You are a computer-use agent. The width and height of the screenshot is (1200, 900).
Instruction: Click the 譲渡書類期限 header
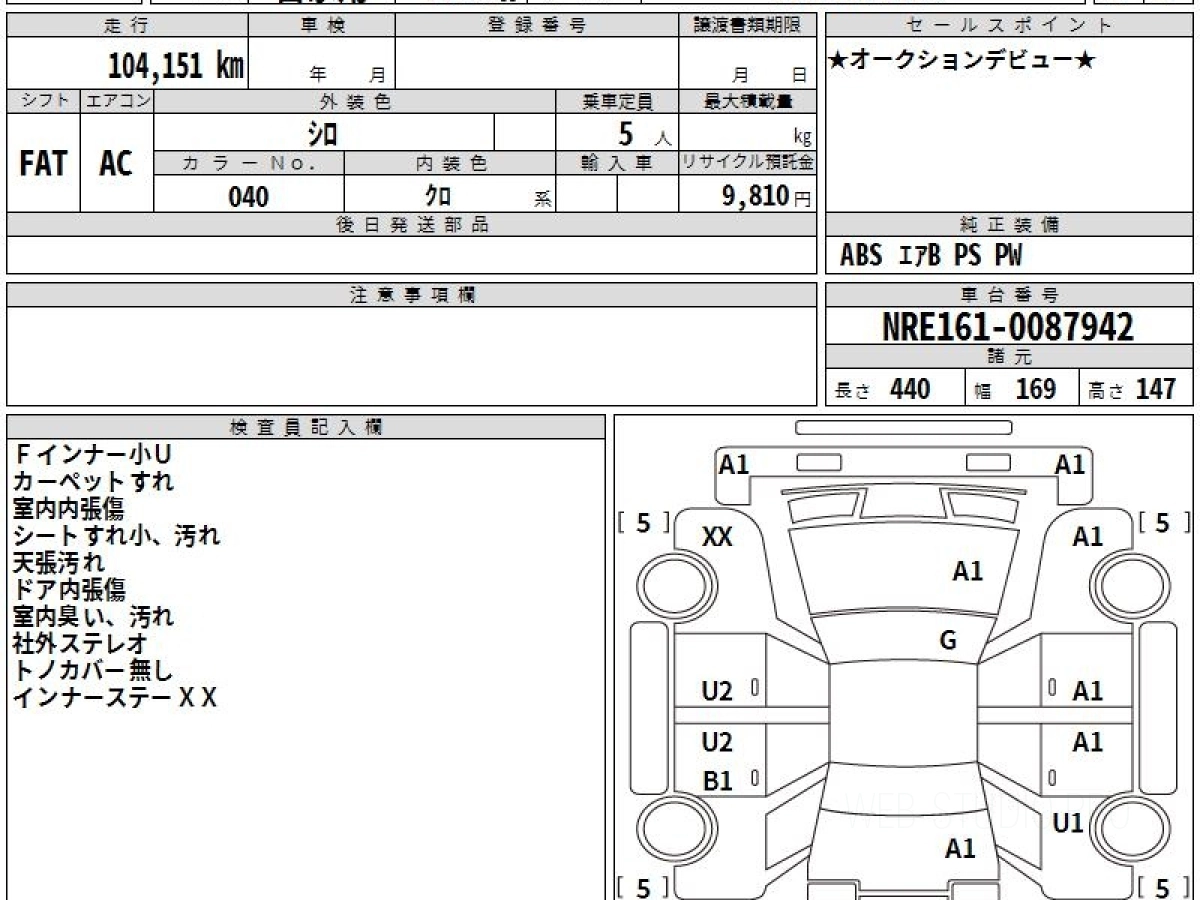click(x=748, y=26)
